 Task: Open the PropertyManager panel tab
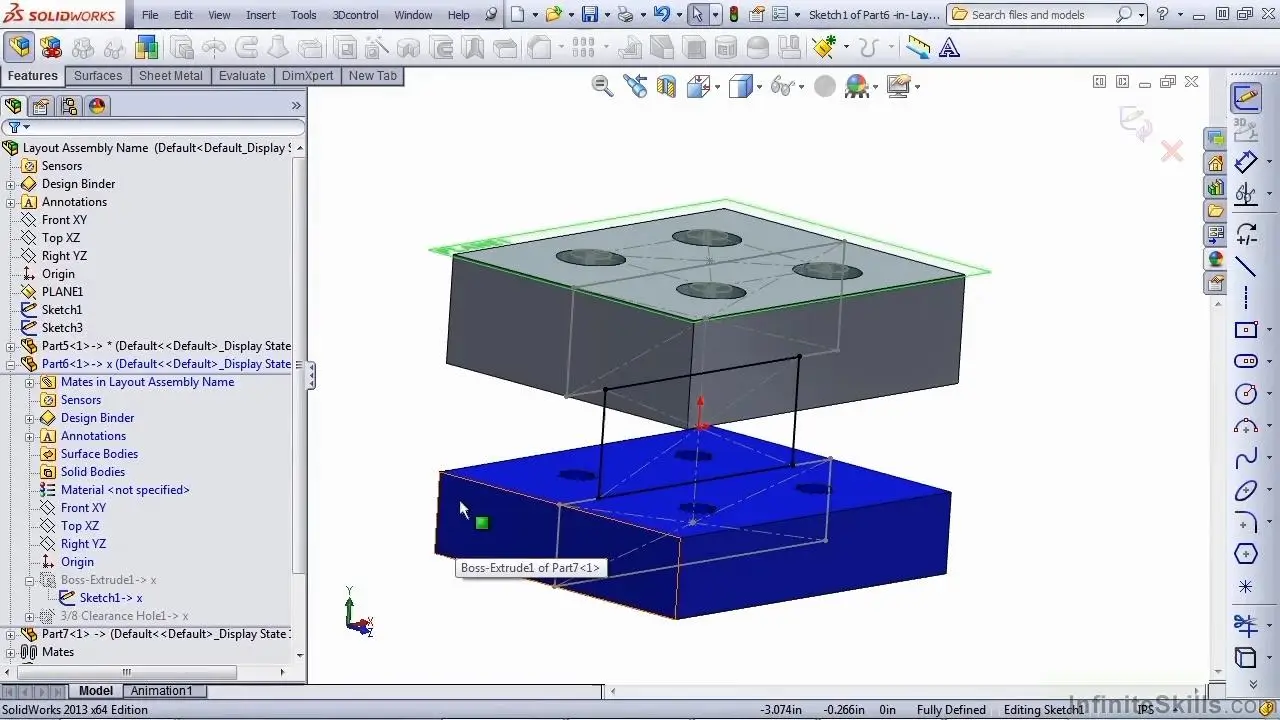tap(41, 106)
